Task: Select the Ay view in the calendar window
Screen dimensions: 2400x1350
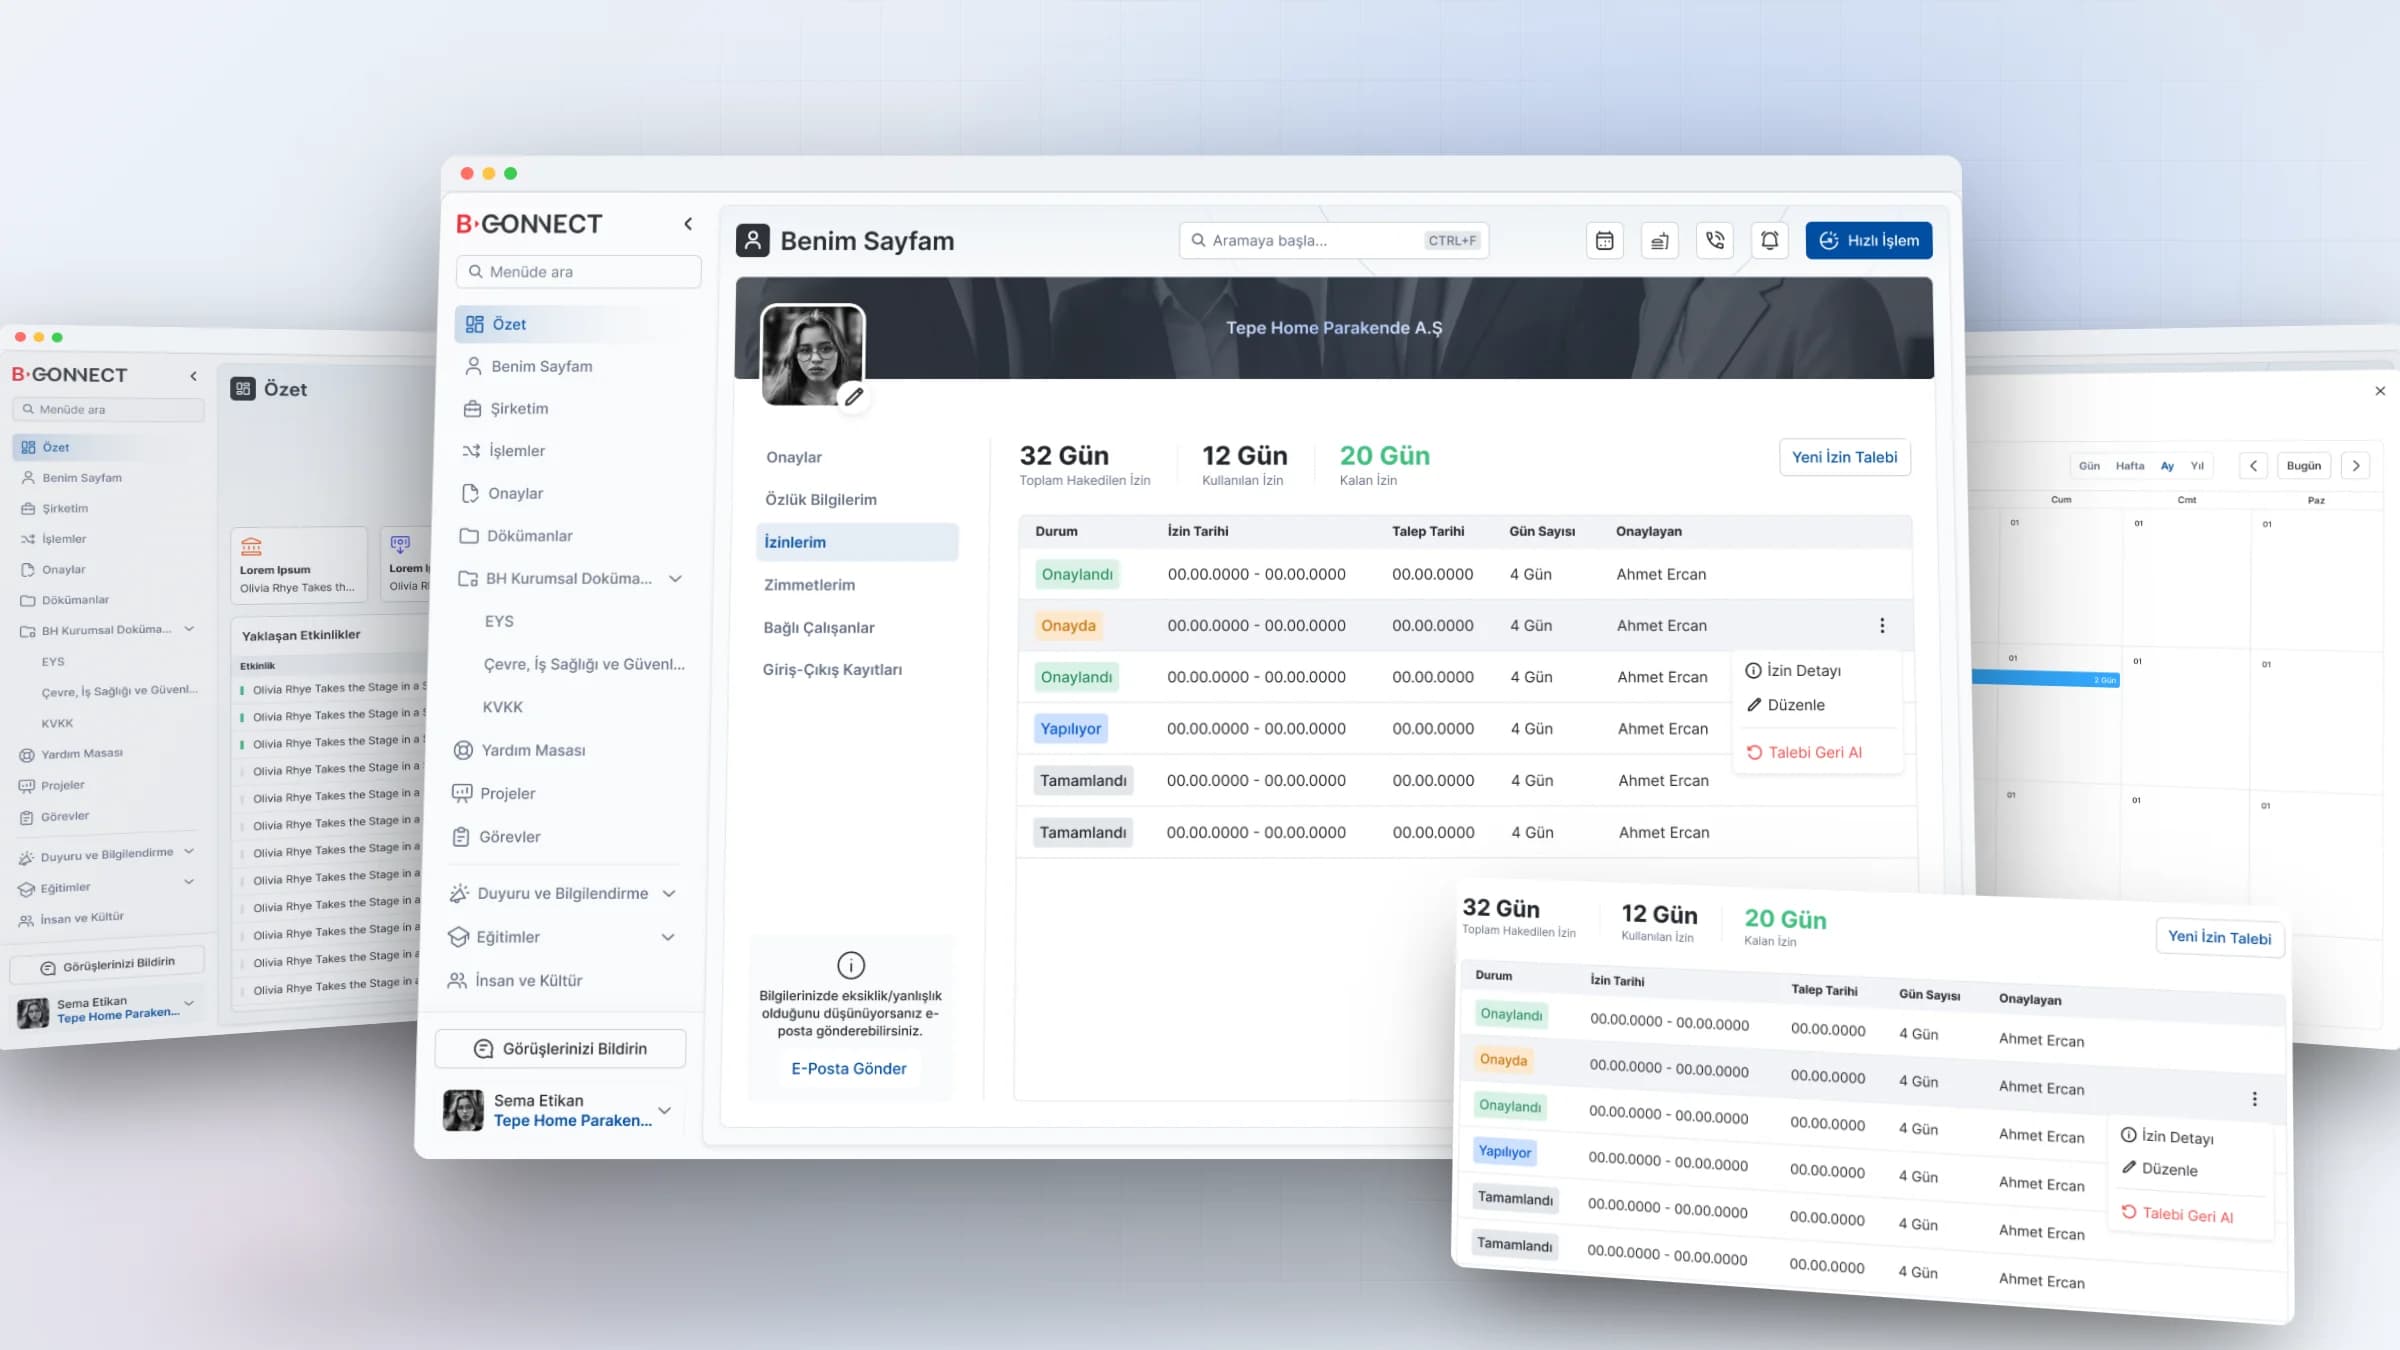Action: tap(2167, 466)
